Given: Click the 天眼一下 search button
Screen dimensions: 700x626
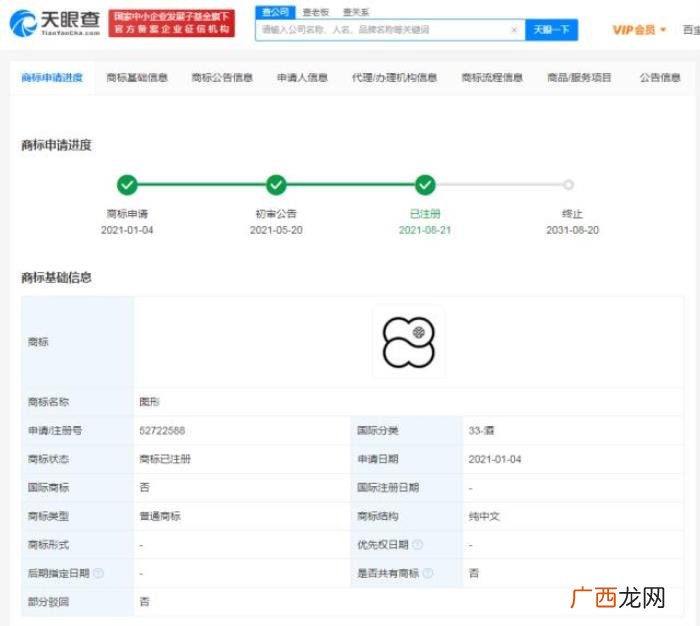Looking at the screenshot, I should 552,30.
